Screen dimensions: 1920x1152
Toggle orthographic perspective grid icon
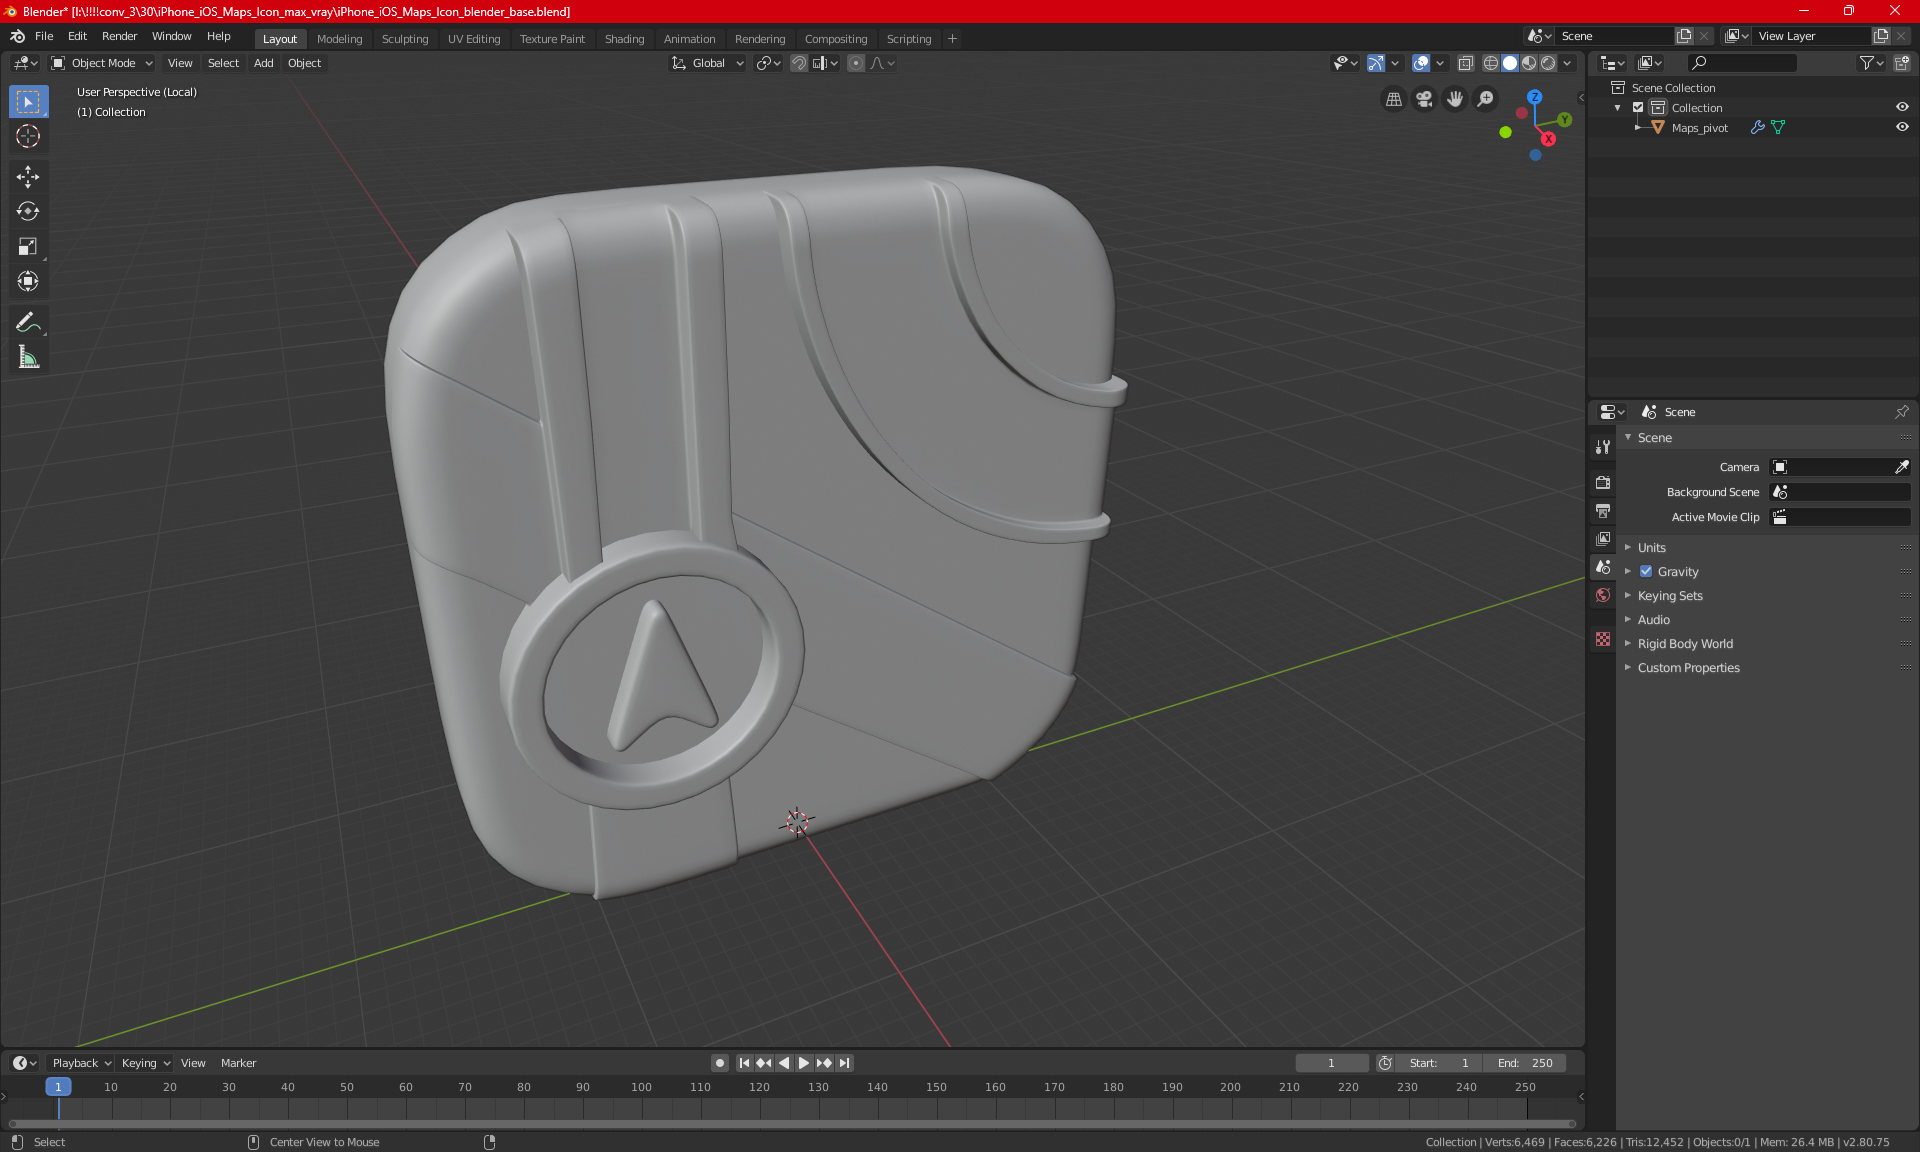tap(1393, 99)
